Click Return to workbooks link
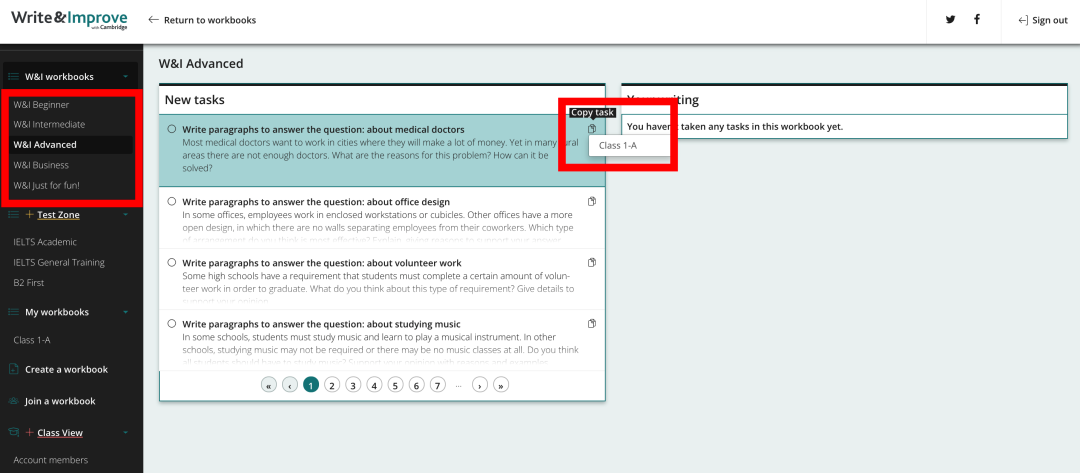Screen dimensions: 1080x473 [202, 20]
